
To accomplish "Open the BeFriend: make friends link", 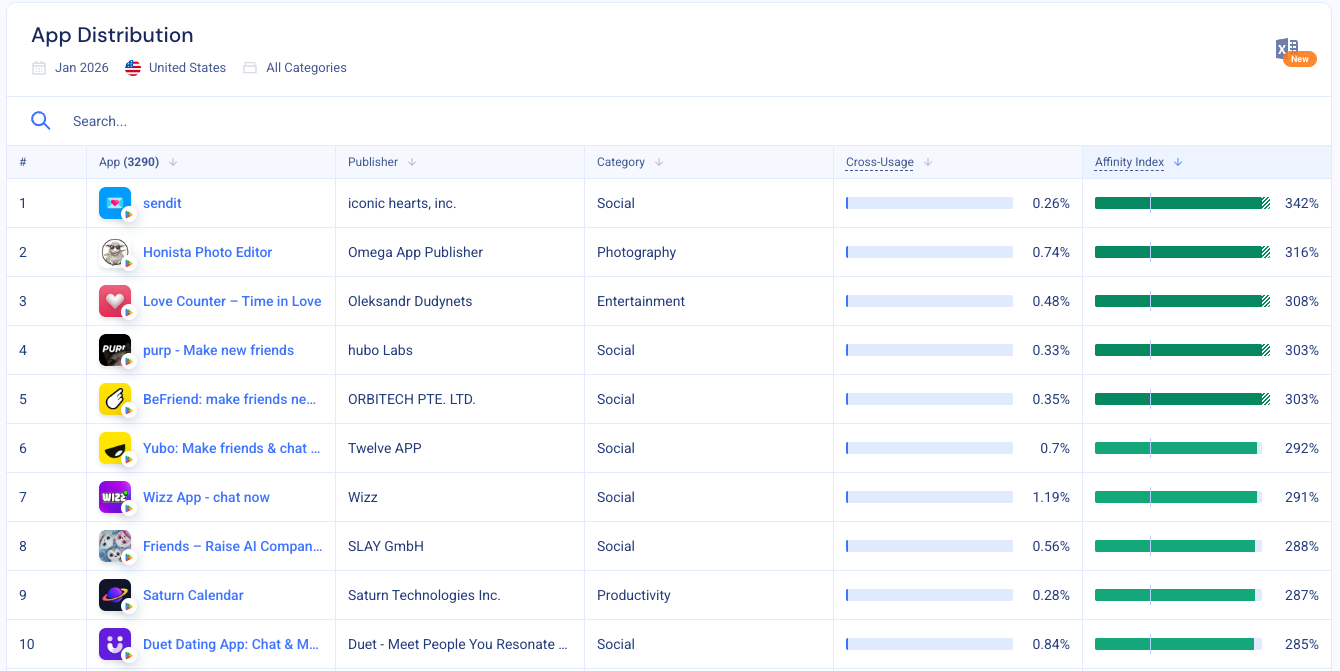I will [x=229, y=399].
